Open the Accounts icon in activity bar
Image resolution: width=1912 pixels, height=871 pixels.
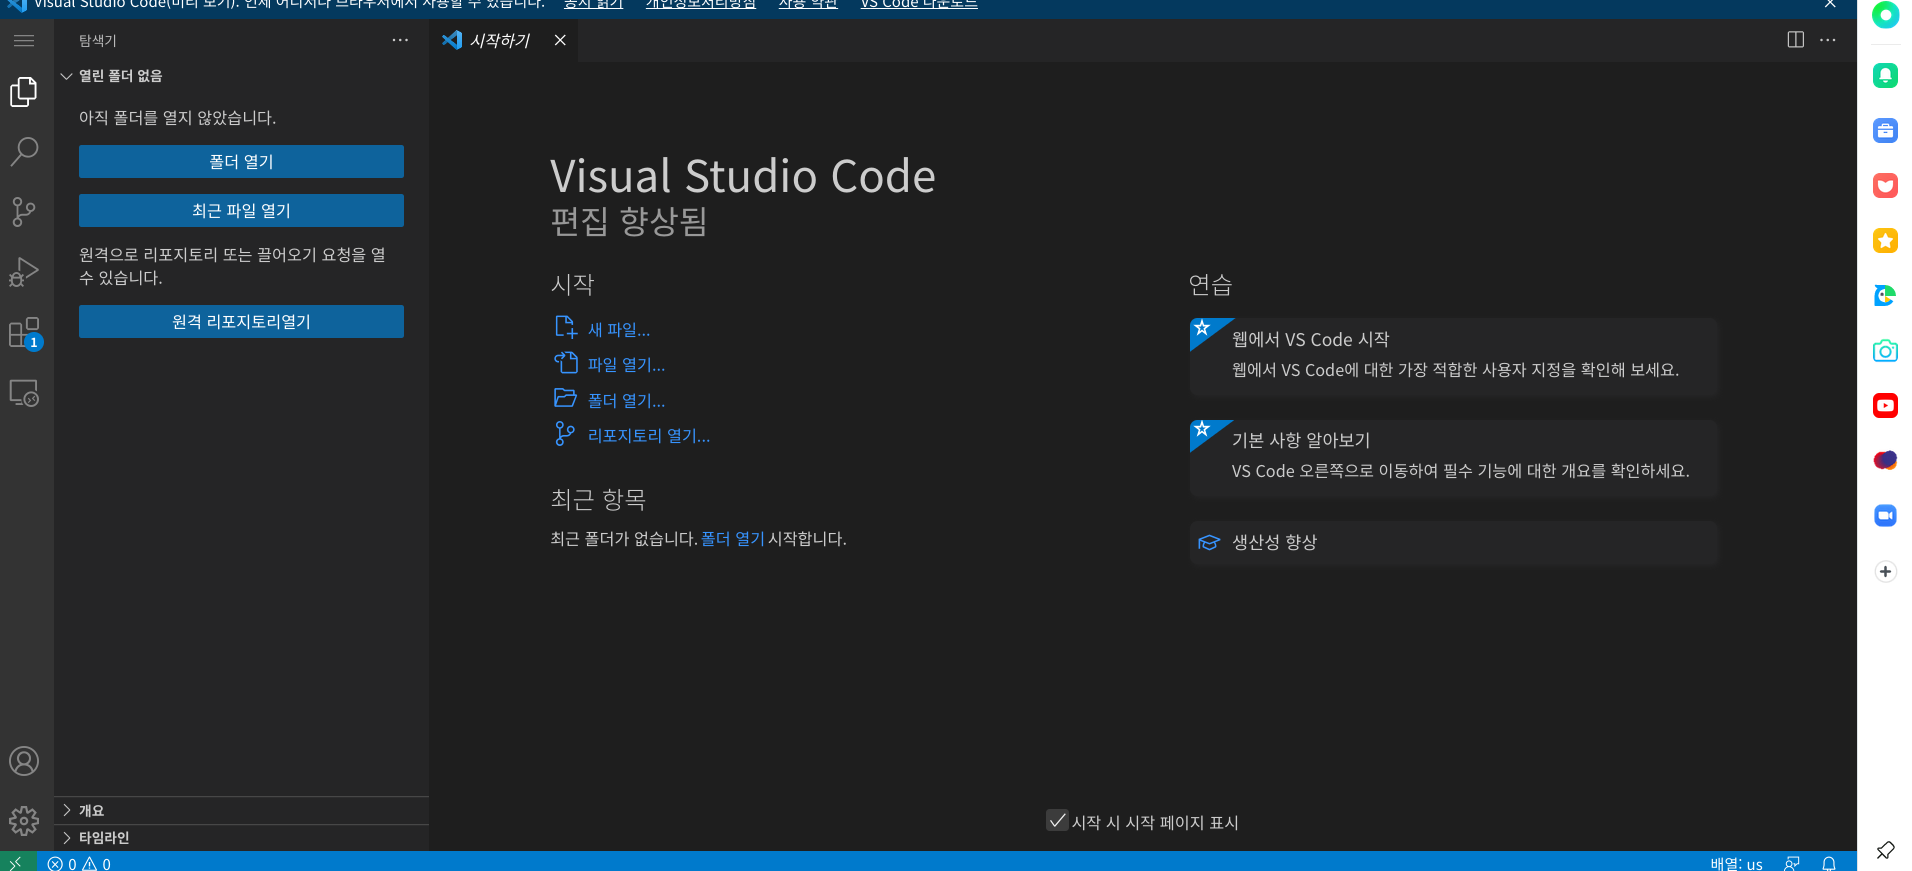click(x=24, y=761)
